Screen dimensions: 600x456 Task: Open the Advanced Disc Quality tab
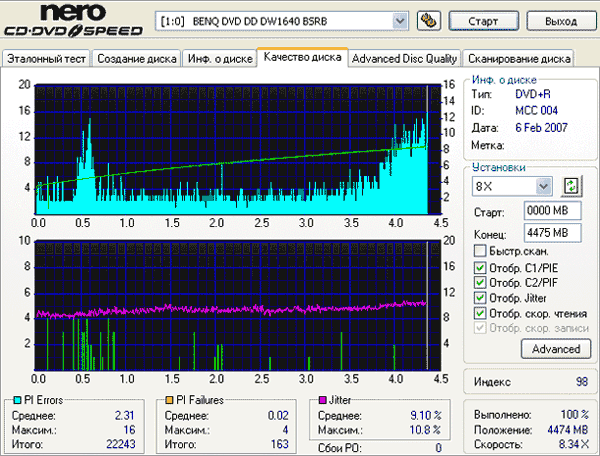[x=405, y=58]
